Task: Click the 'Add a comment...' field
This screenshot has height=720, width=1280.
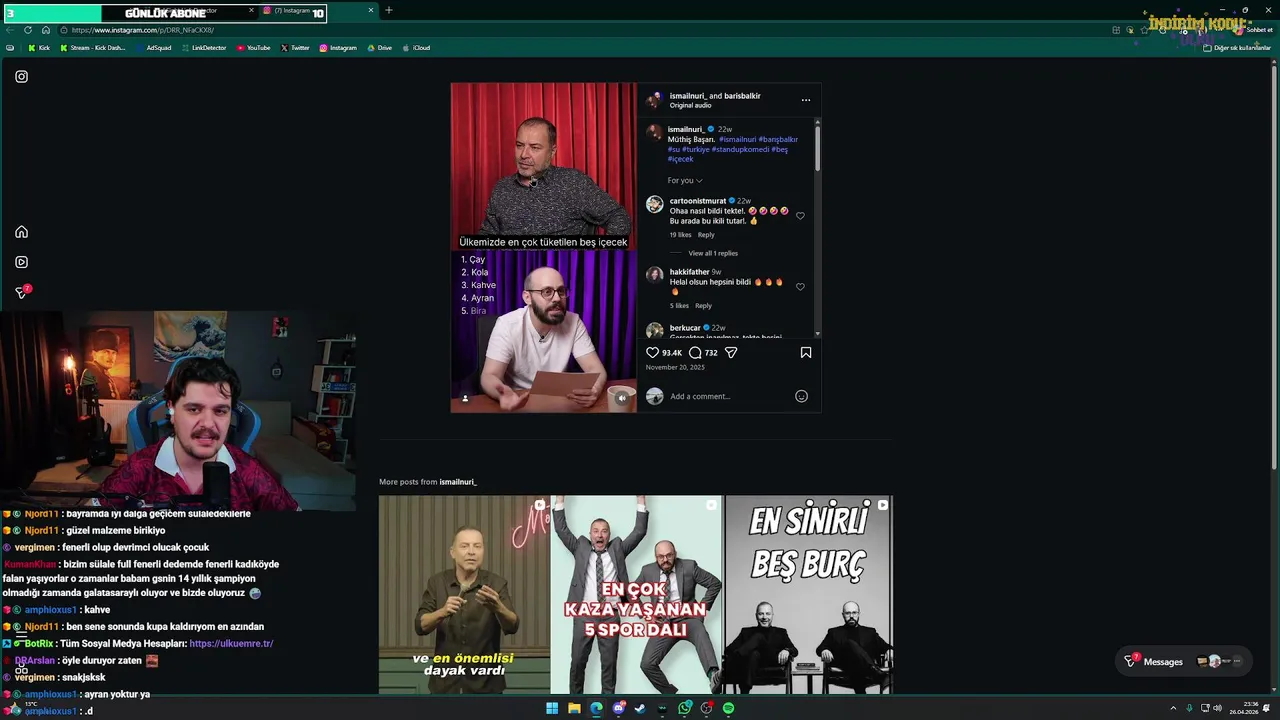Action: pyautogui.click(x=729, y=396)
